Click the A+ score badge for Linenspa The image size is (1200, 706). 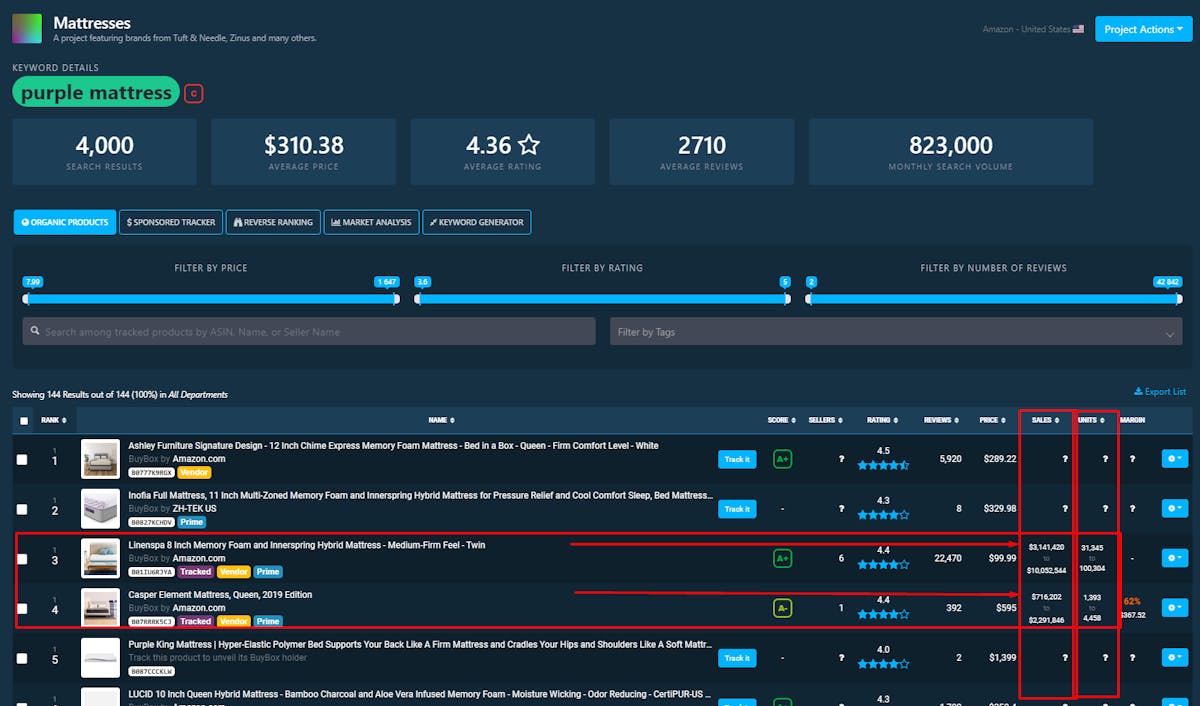click(x=782, y=558)
